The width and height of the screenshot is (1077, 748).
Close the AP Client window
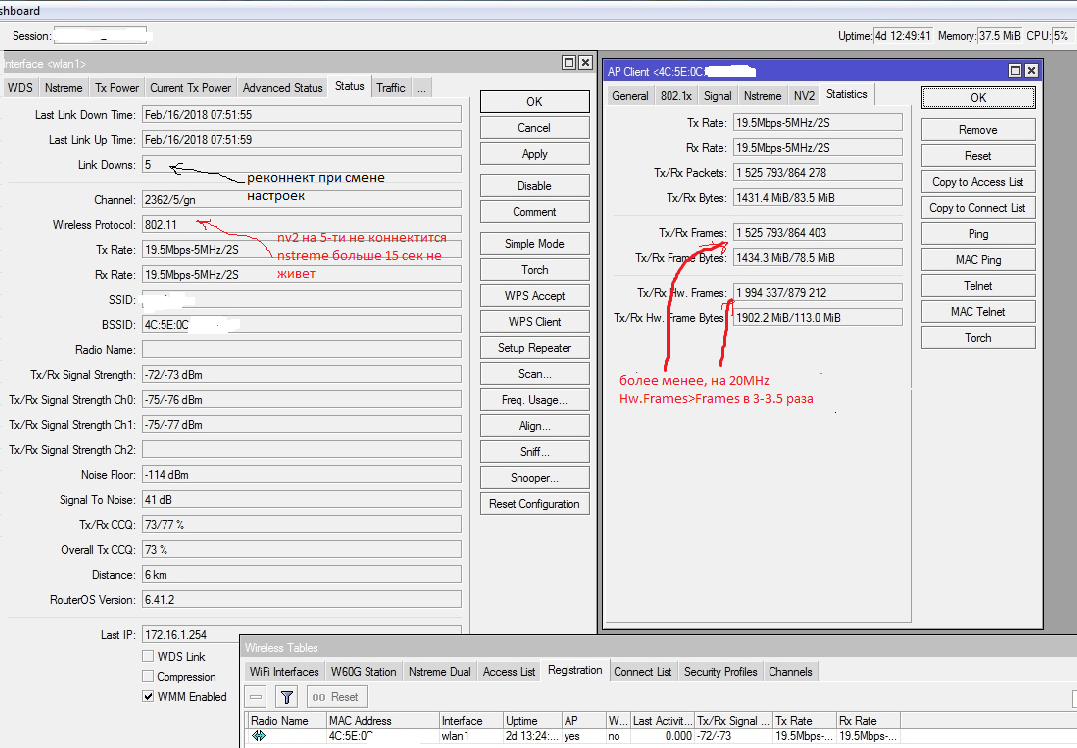(1031, 71)
